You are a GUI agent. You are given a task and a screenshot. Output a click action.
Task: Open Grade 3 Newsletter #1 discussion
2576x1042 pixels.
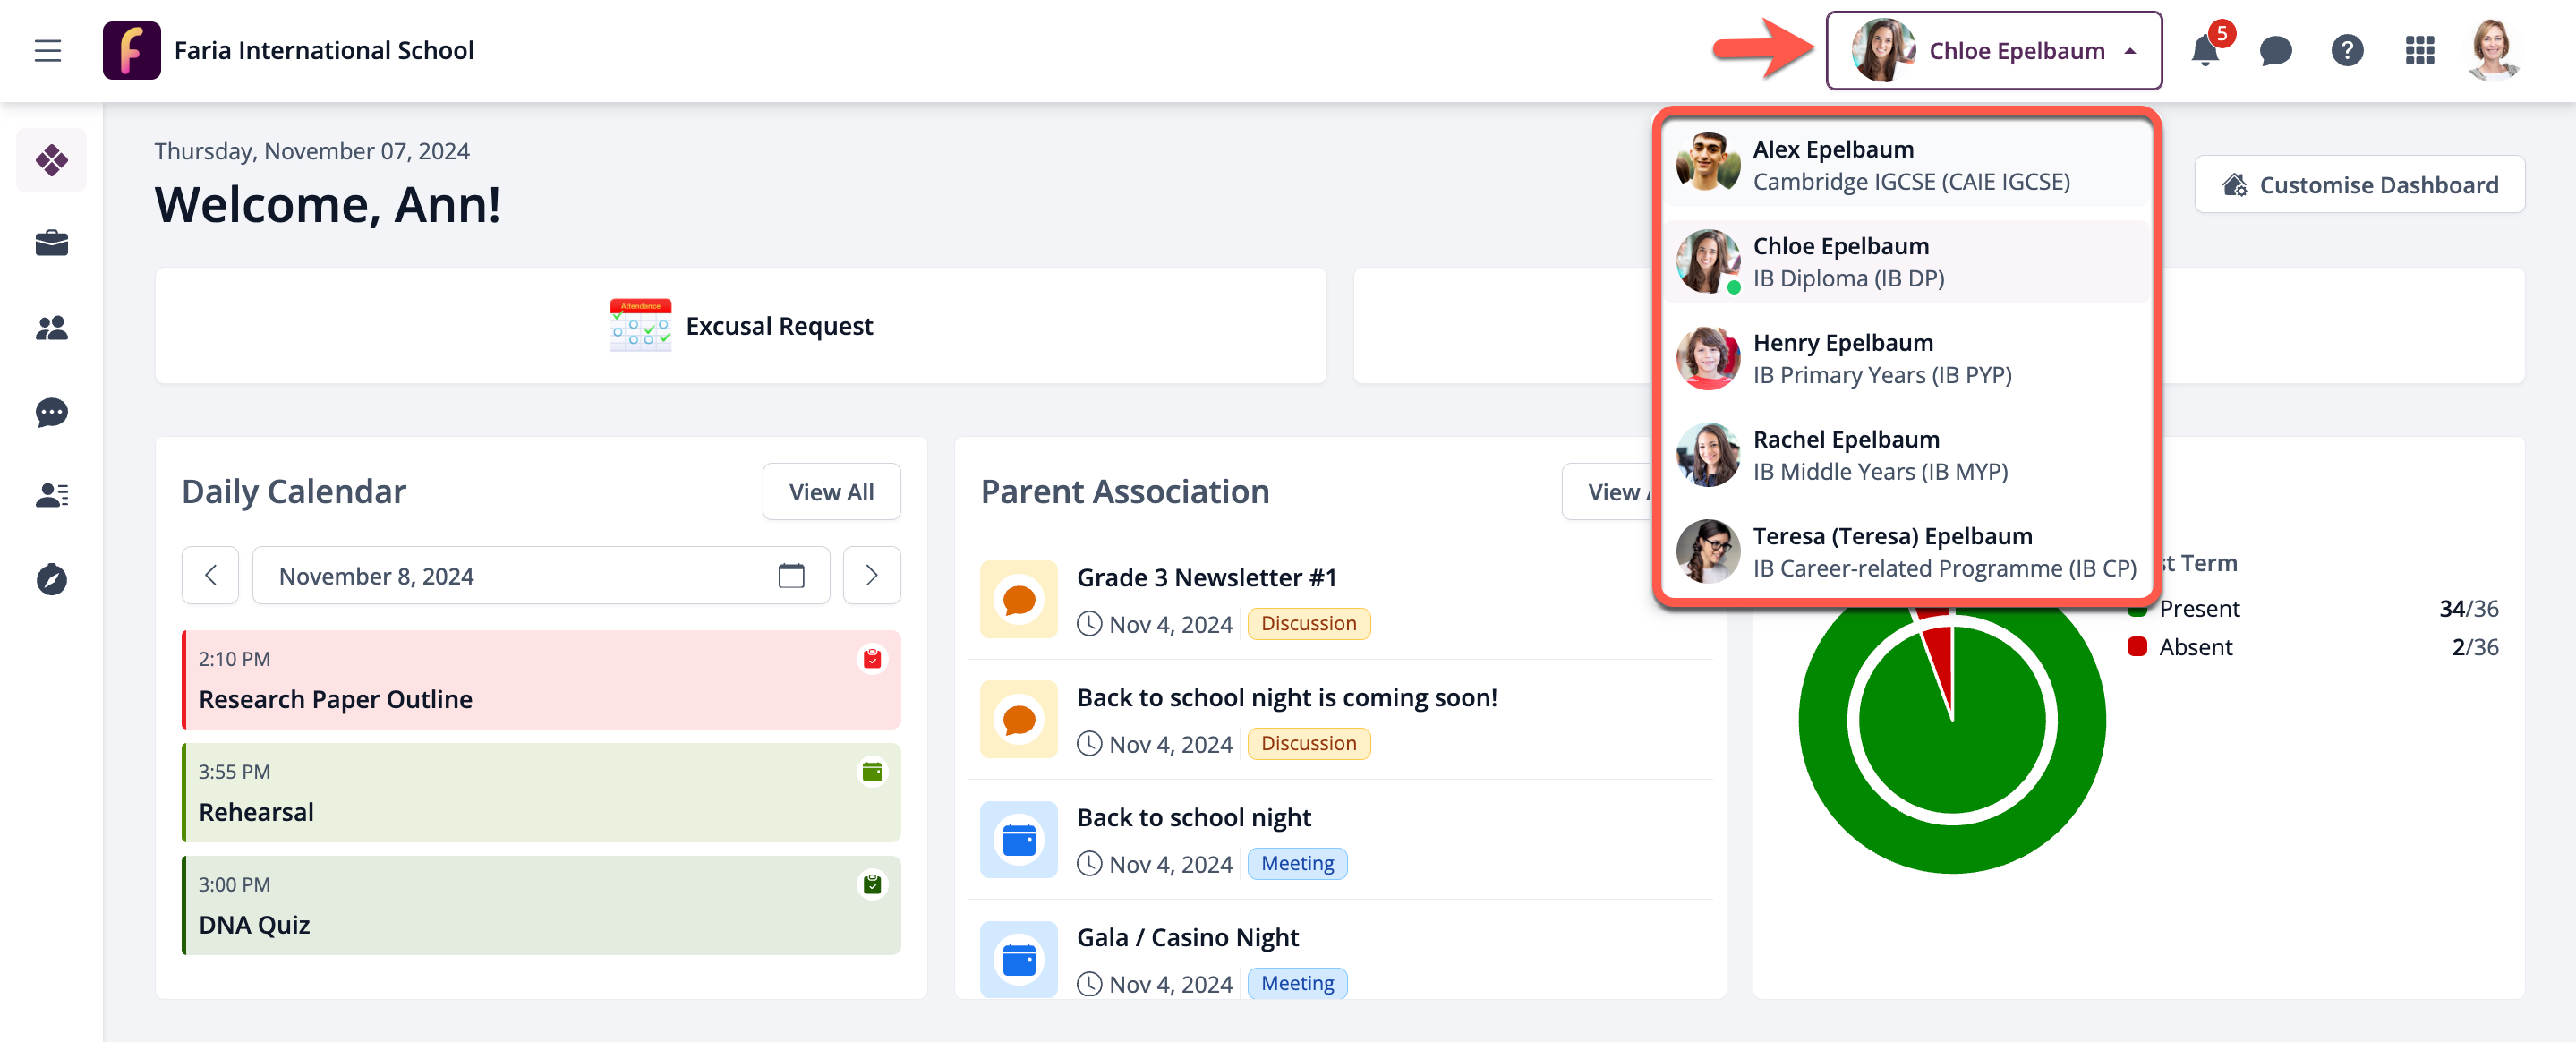coord(1206,578)
